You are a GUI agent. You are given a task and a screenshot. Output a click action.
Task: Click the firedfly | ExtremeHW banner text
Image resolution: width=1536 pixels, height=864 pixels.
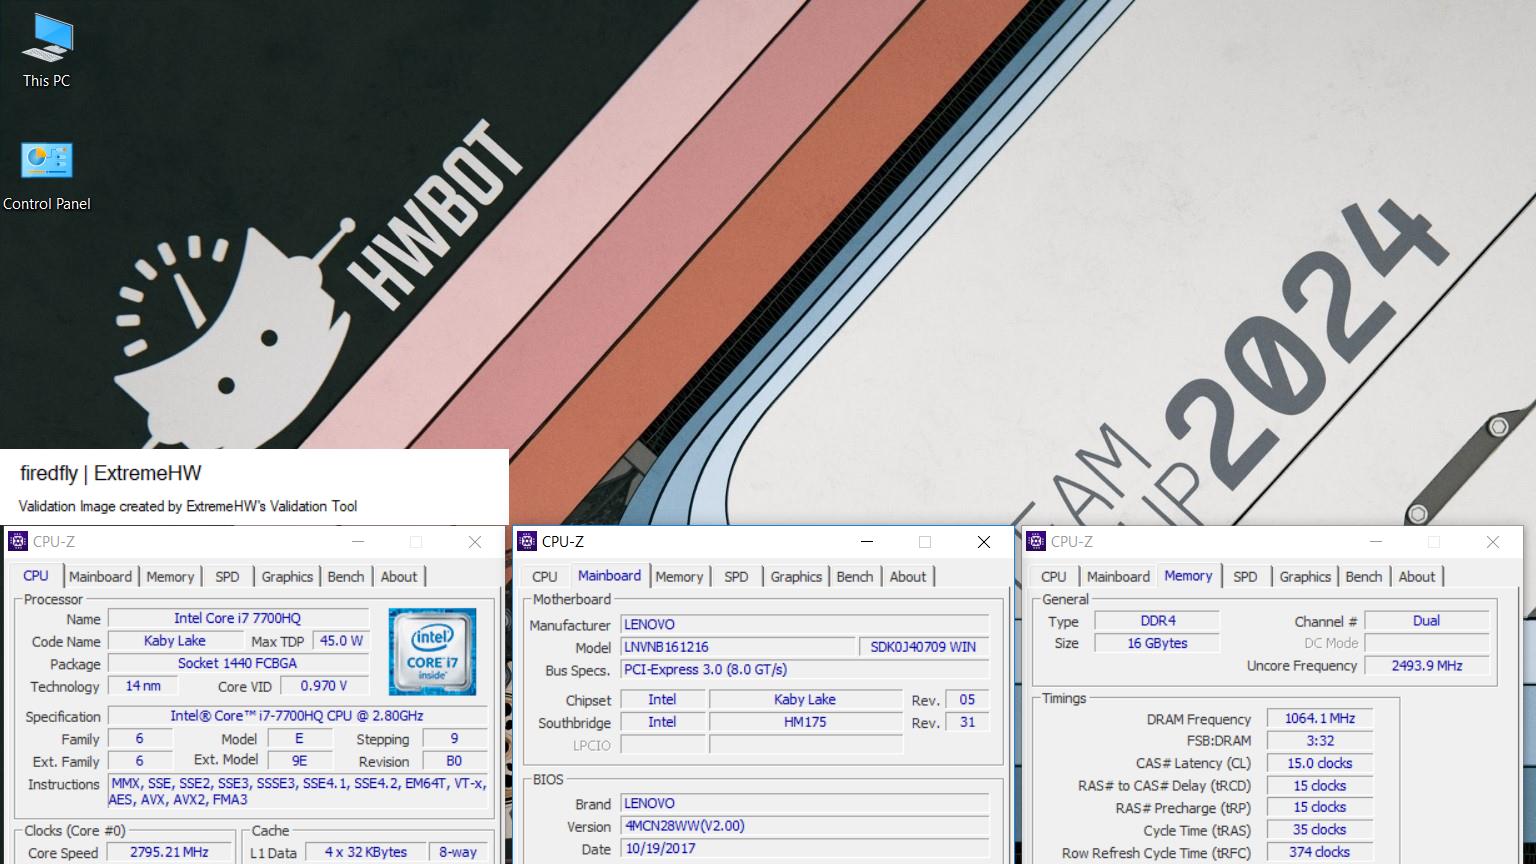pyautogui.click(x=111, y=474)
